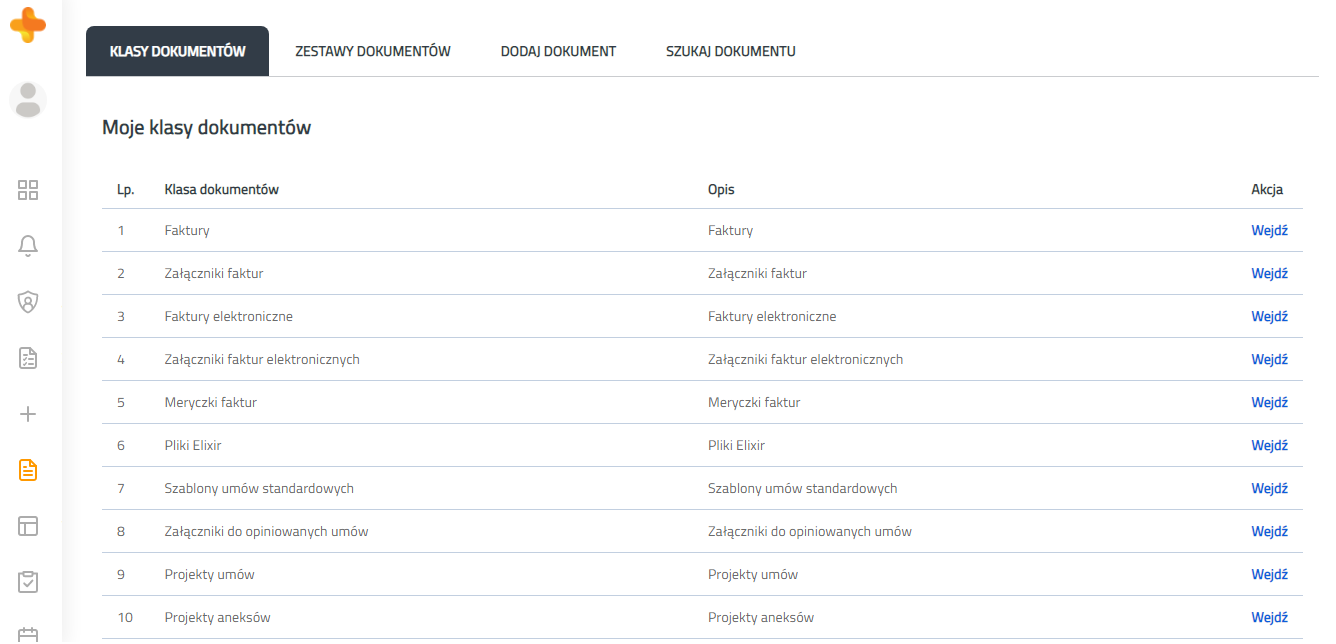
Task: Select Szablony umów standardowych class name cell
Action: click(x=259, y=489)
